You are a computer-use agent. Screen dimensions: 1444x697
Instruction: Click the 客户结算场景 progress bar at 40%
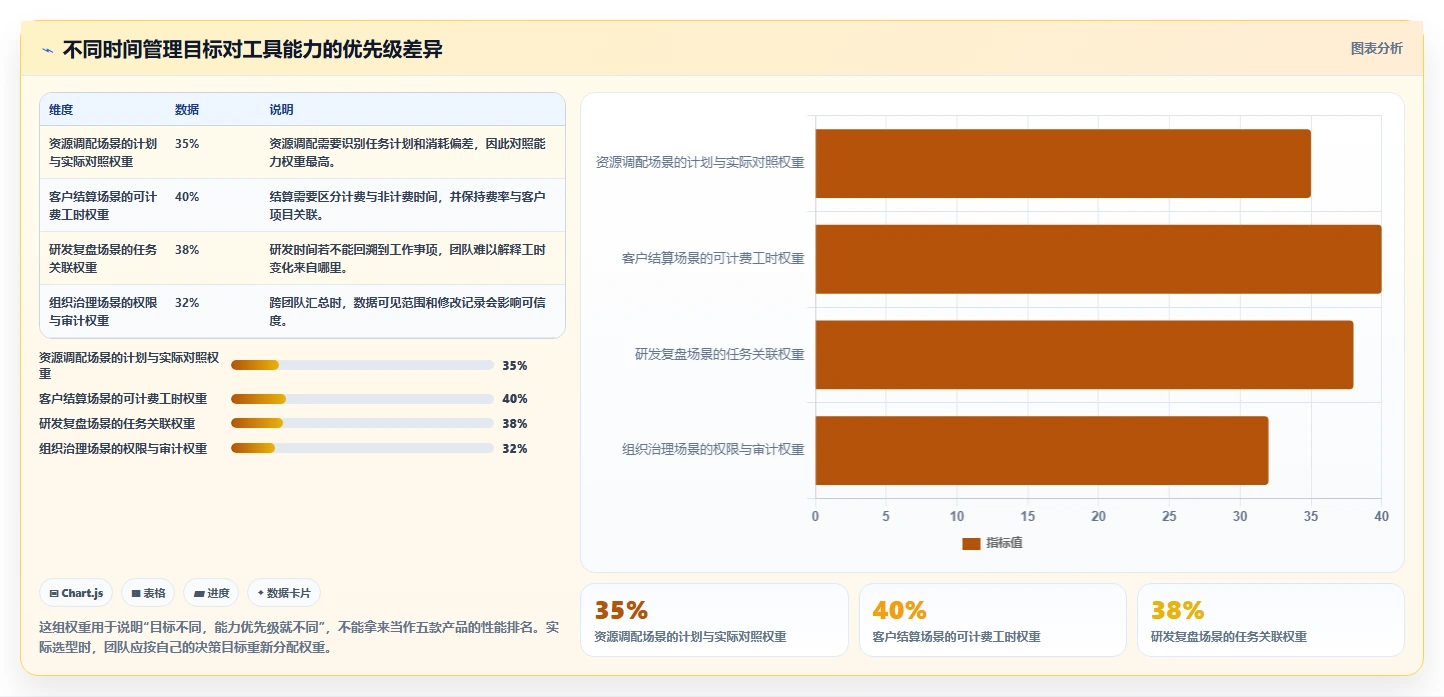pyautogui.click(x=362, y=398)
